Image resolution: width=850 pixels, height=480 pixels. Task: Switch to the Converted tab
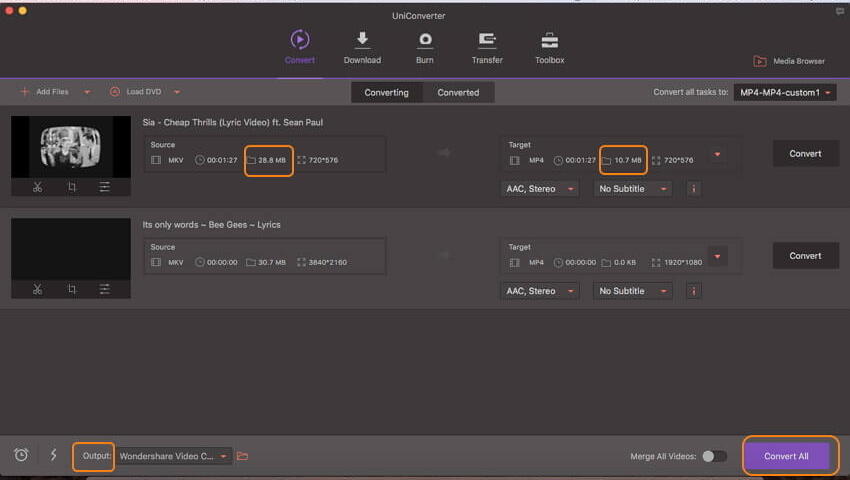(458, 93)
